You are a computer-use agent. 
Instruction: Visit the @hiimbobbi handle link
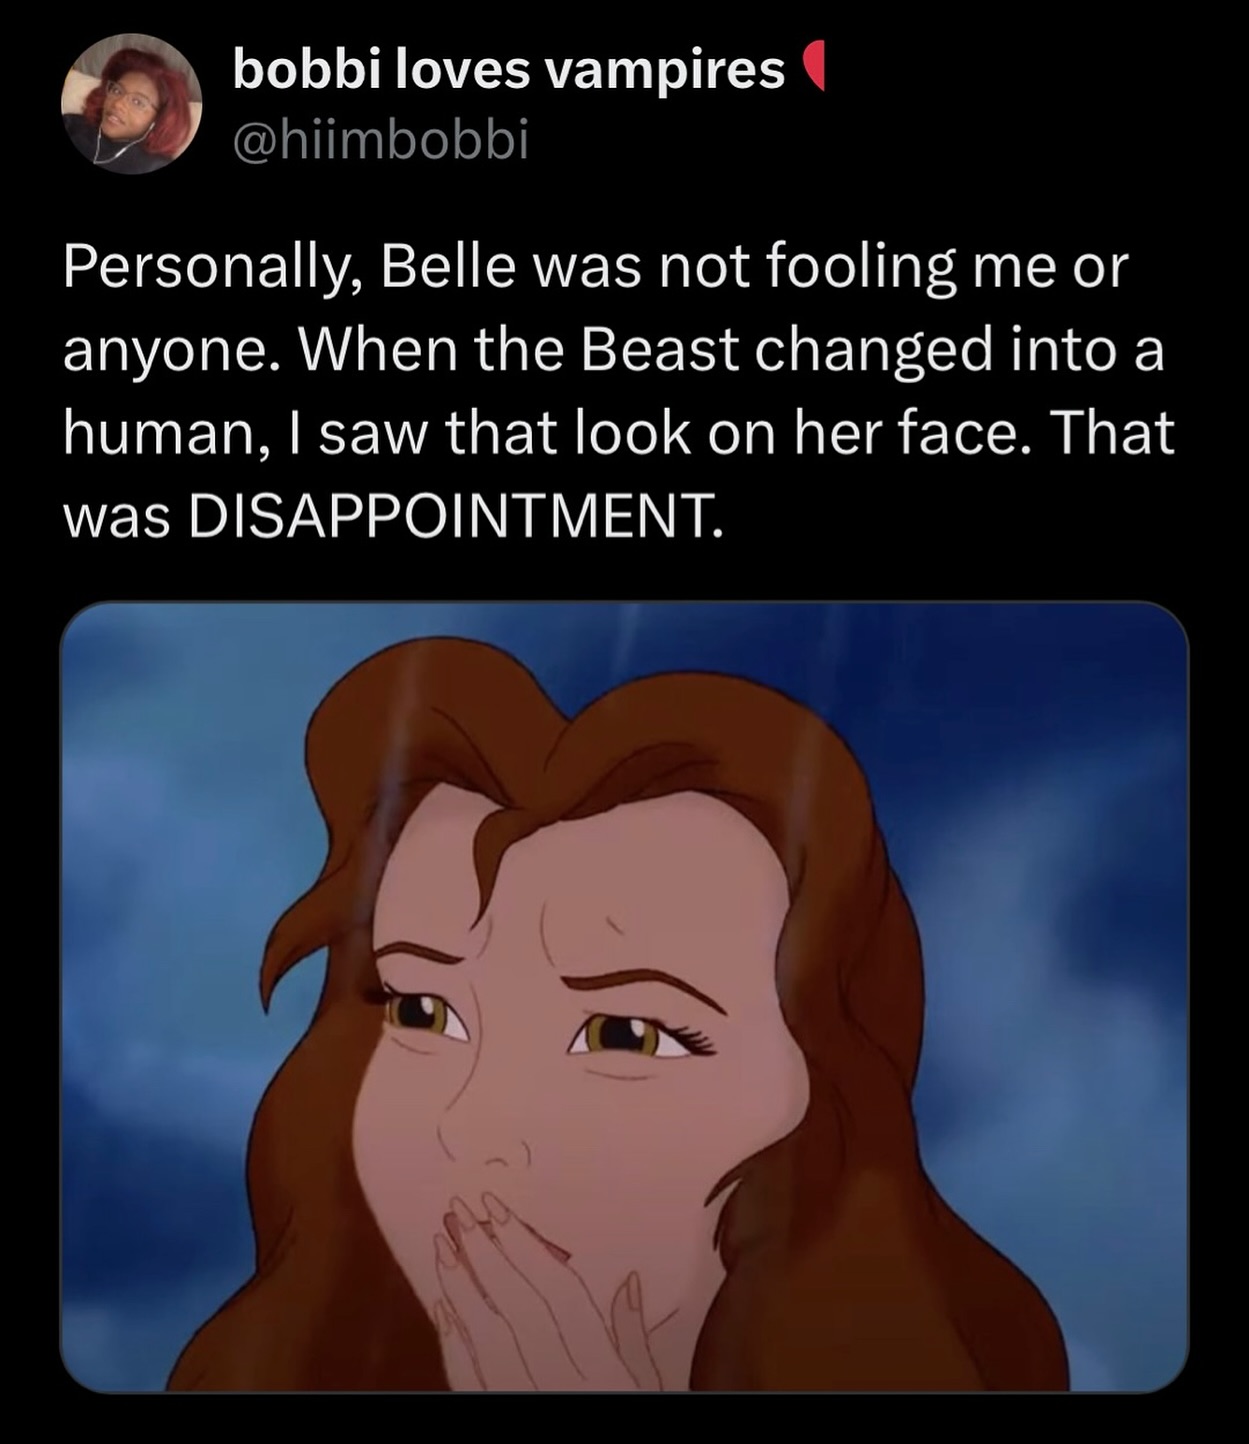point(379,141)
